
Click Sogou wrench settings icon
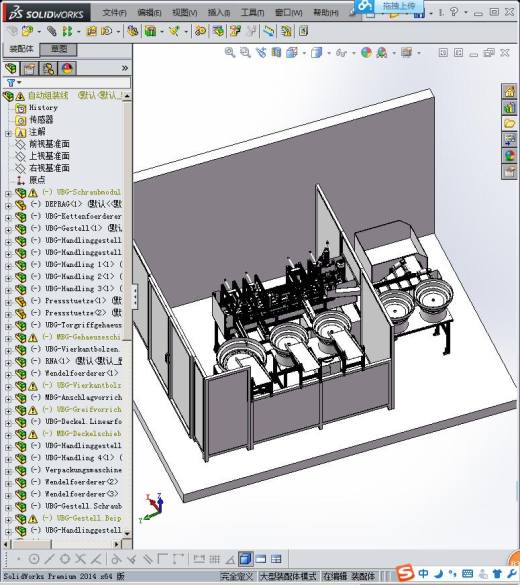tap(511, 573)
